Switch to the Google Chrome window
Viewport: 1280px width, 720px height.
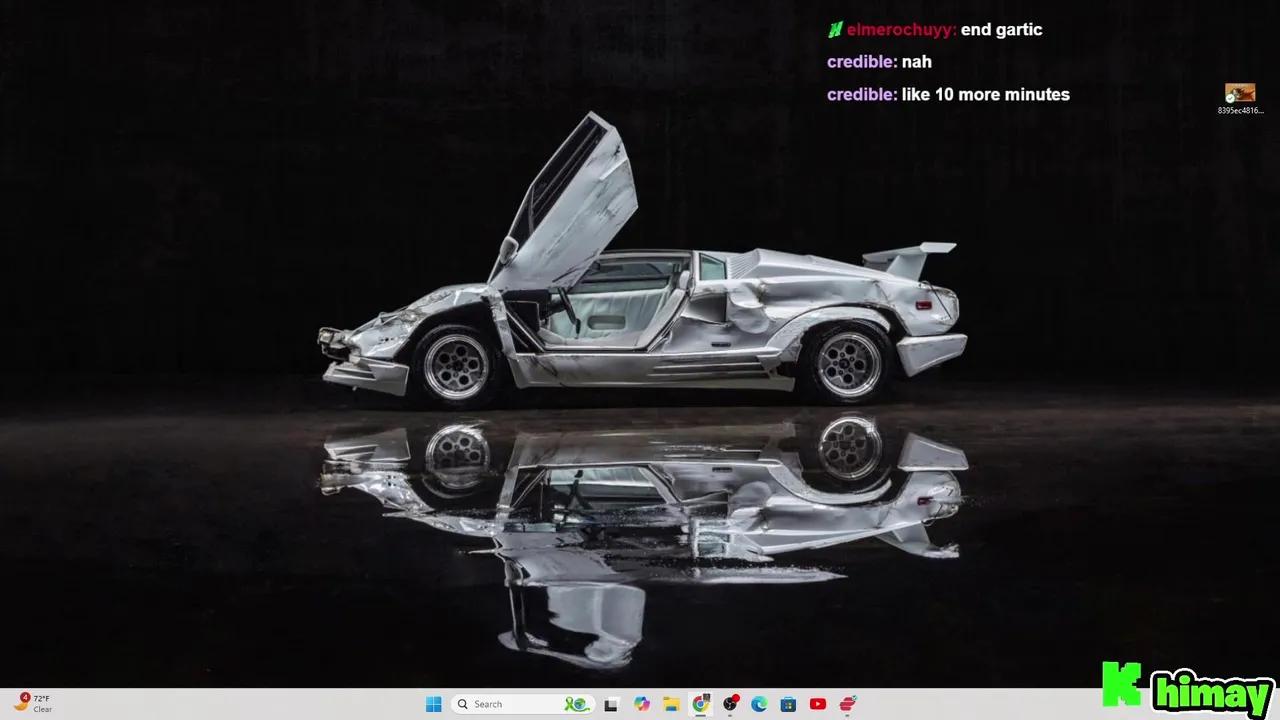pos(701,704)
